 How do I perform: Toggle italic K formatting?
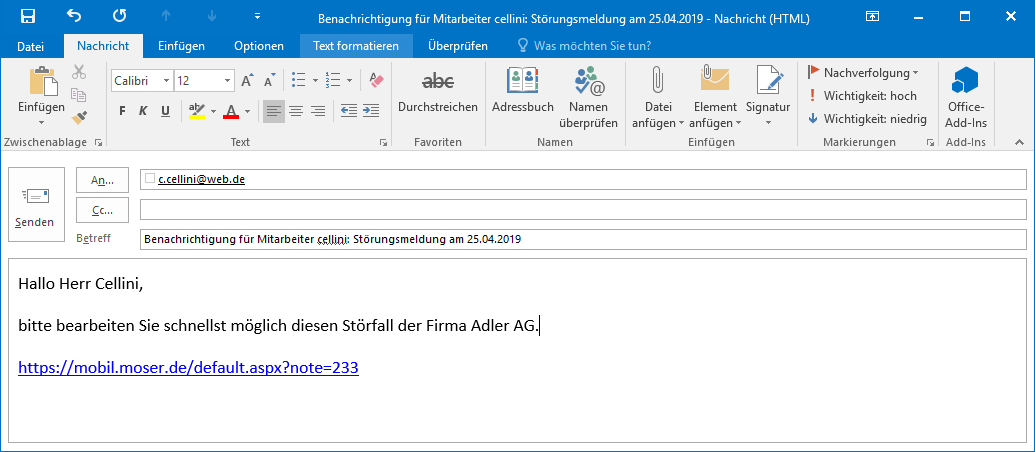pos(143,111)
